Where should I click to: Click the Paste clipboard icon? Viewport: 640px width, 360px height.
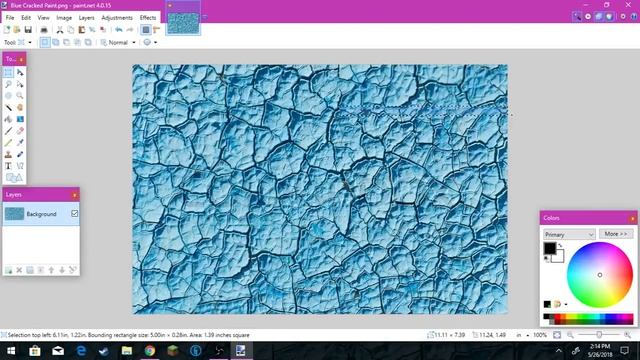coord(82,30)
